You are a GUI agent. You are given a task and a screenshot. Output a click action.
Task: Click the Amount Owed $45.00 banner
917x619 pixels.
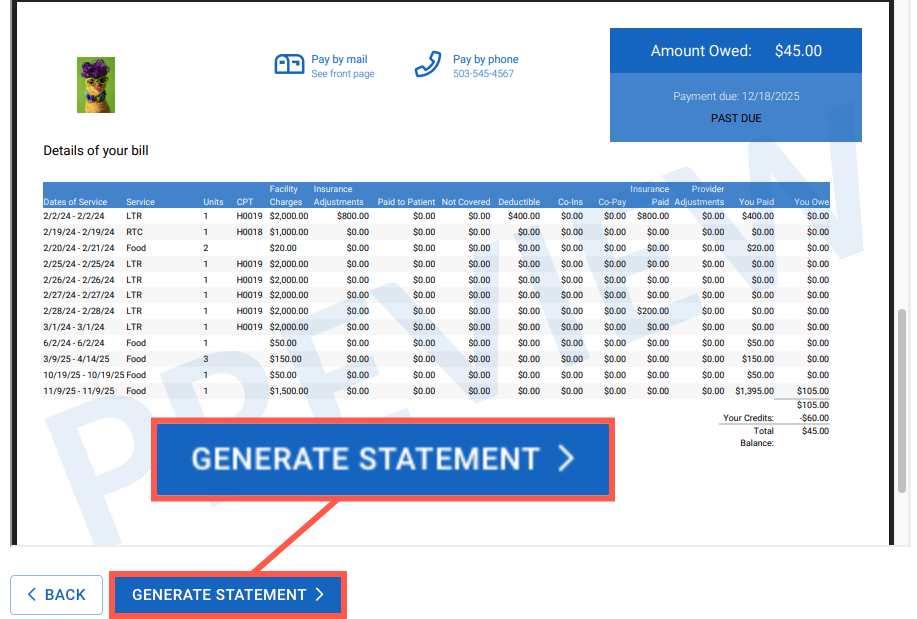pos(735,51)
